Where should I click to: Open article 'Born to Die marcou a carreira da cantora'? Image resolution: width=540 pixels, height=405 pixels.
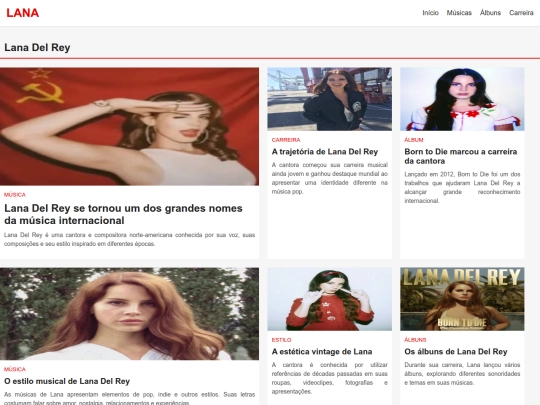461,156
